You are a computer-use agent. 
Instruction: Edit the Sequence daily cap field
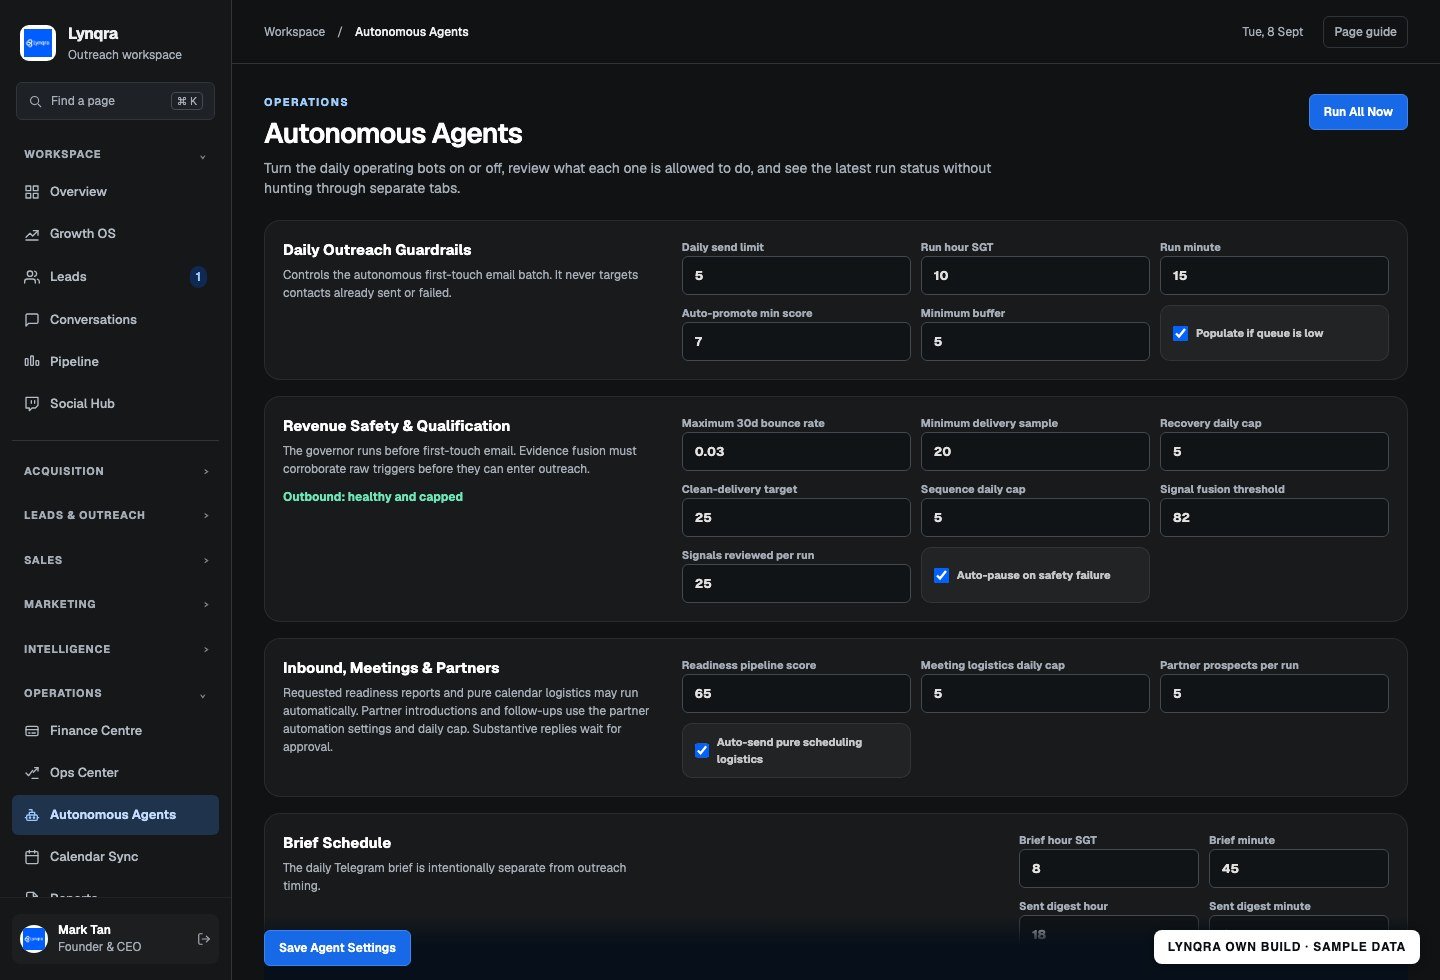pyautogui.click(x=1035, y=518)
